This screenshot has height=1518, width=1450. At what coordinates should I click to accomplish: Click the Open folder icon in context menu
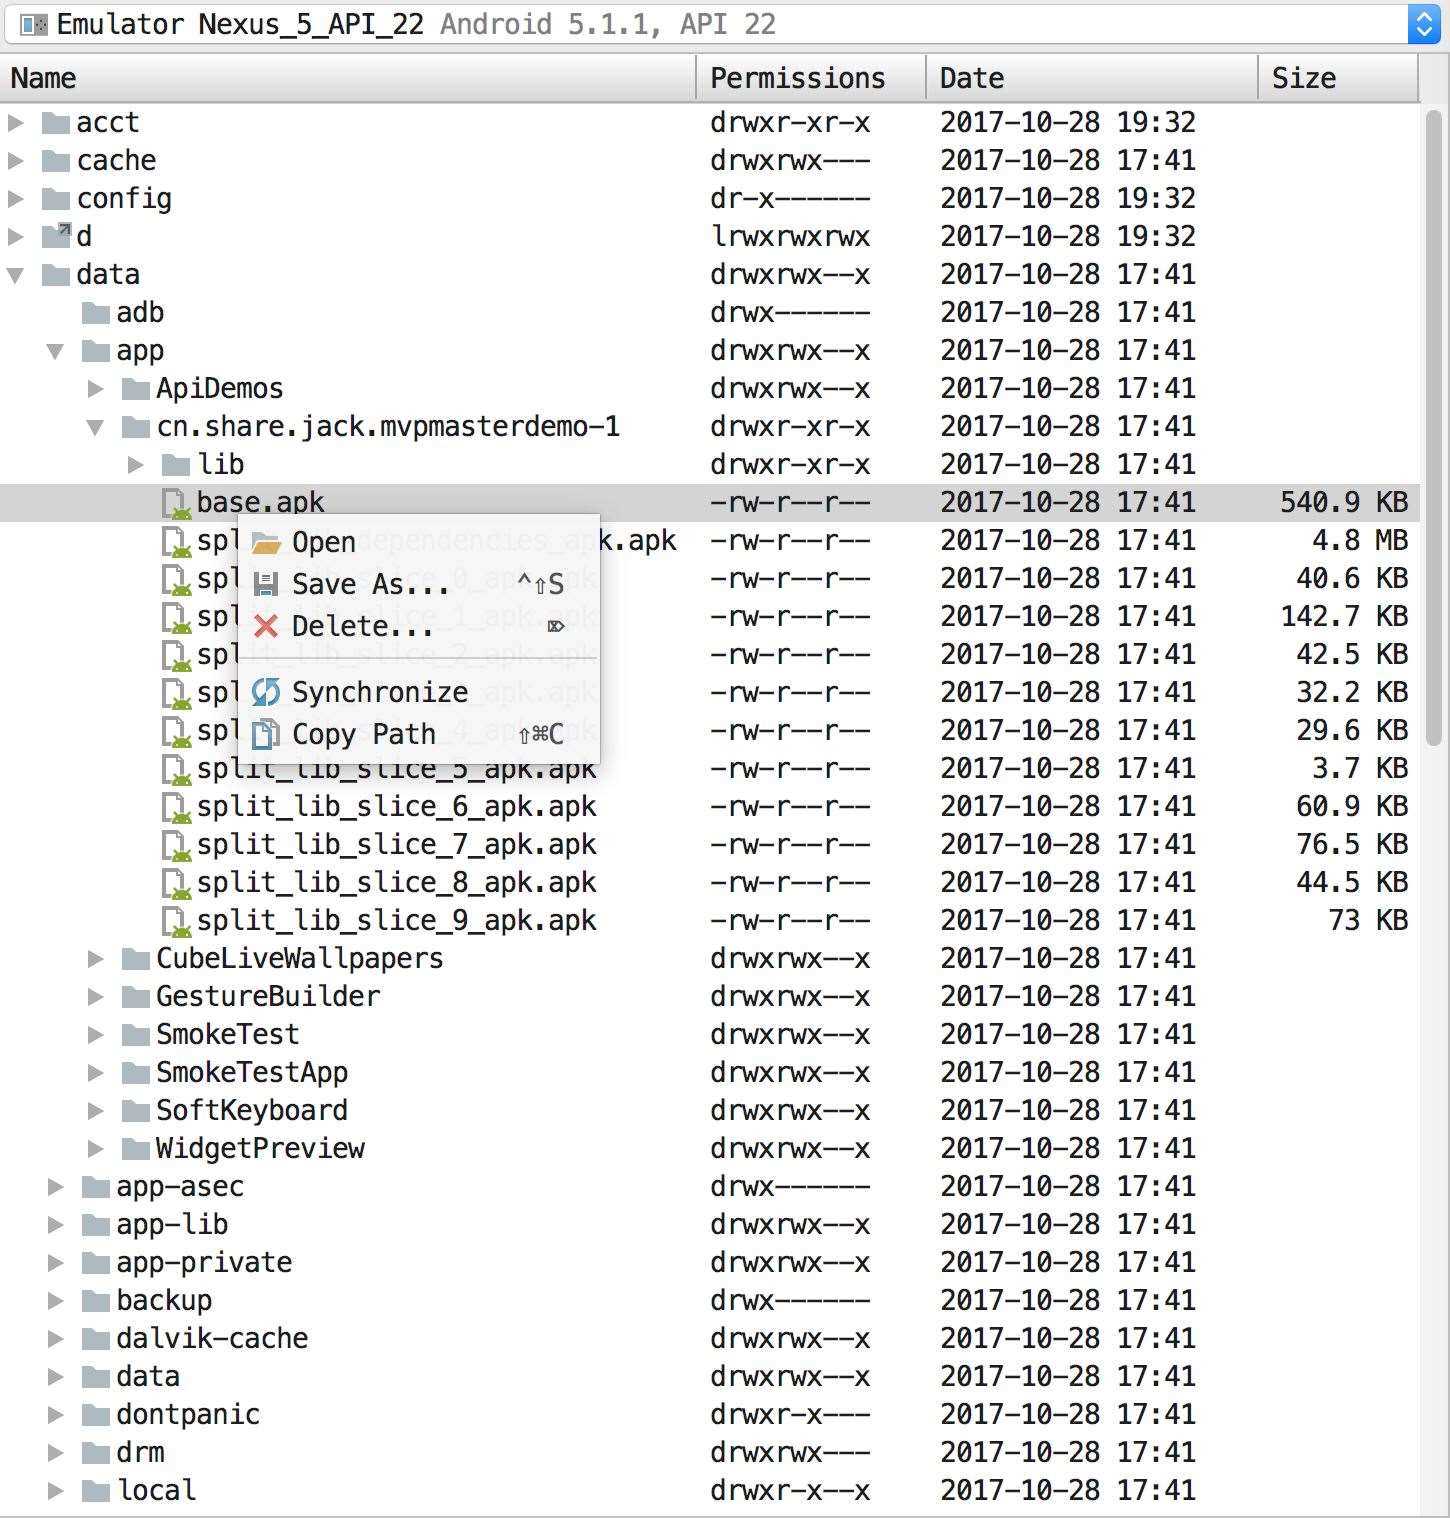pyautogui.click(x=266, y=543)
